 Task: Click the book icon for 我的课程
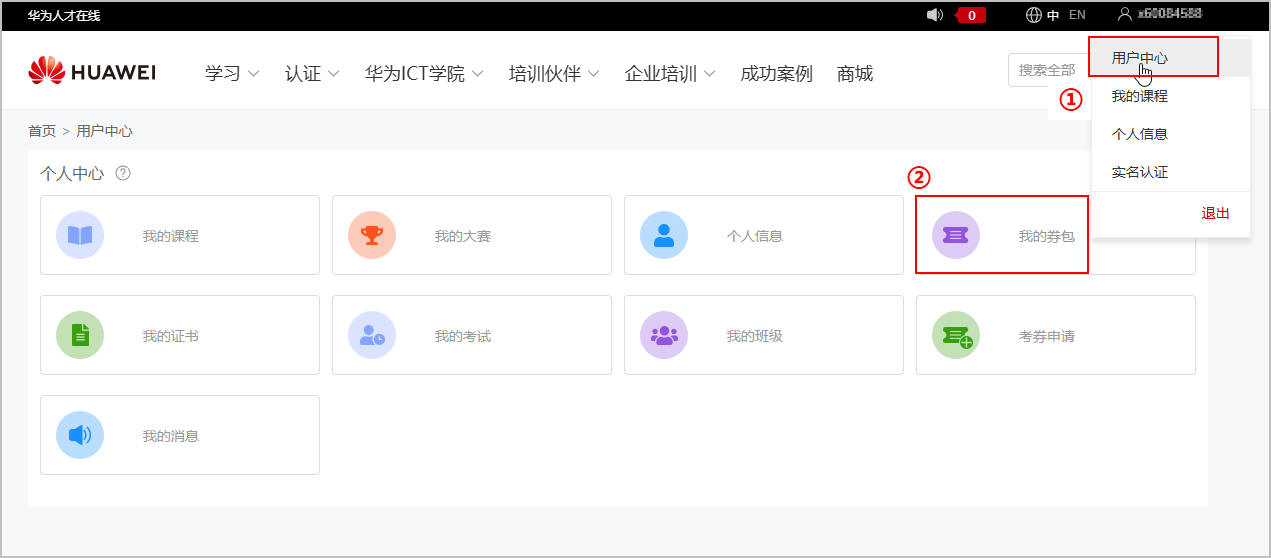point(80,235)
